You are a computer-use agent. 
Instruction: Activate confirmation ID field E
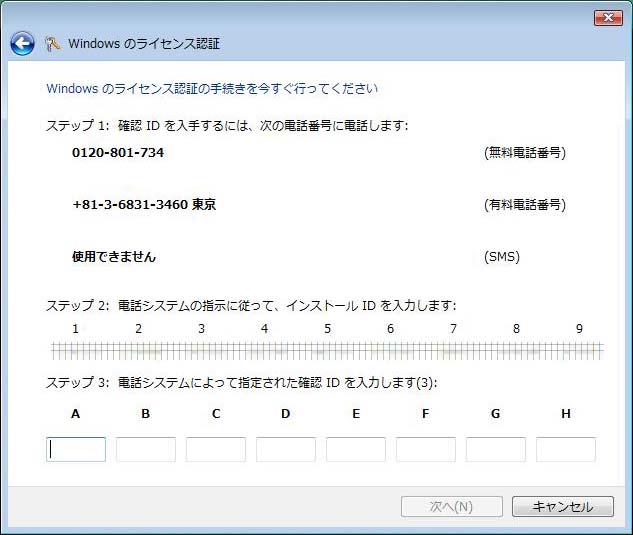coord(356,449)
